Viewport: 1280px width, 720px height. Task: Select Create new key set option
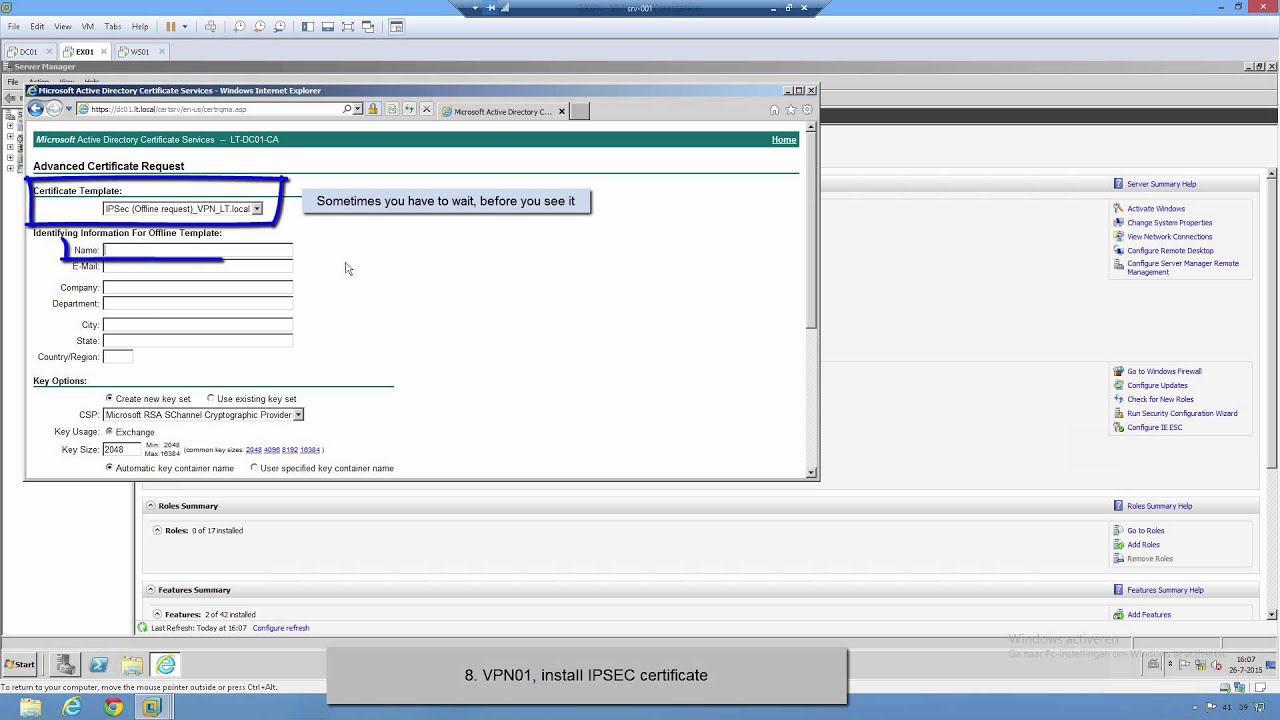pos(110,398)
